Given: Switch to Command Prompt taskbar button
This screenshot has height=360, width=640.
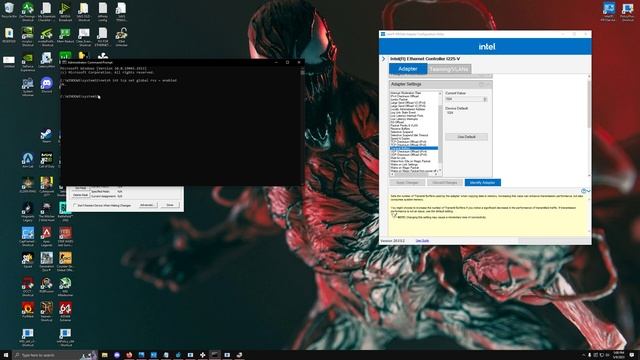Looking at the screenshot, I should pos(215,355).
